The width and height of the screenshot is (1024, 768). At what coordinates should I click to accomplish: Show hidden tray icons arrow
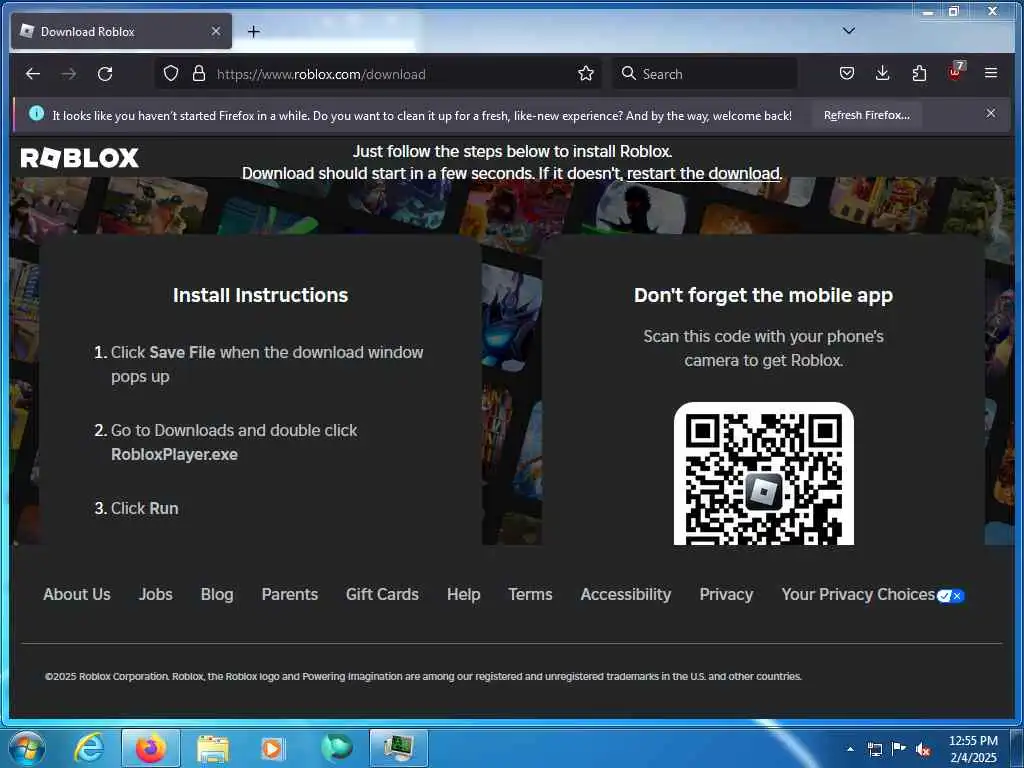850,749
